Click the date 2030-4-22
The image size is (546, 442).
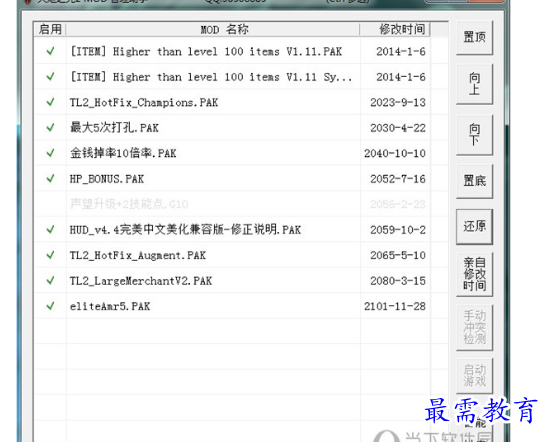[398, 128]
